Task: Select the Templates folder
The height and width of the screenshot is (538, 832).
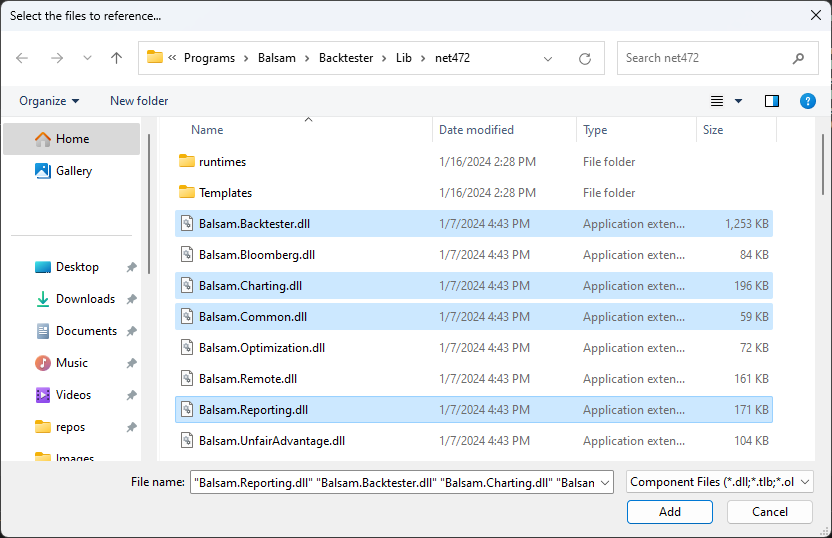Action: (x=474, y=193)
